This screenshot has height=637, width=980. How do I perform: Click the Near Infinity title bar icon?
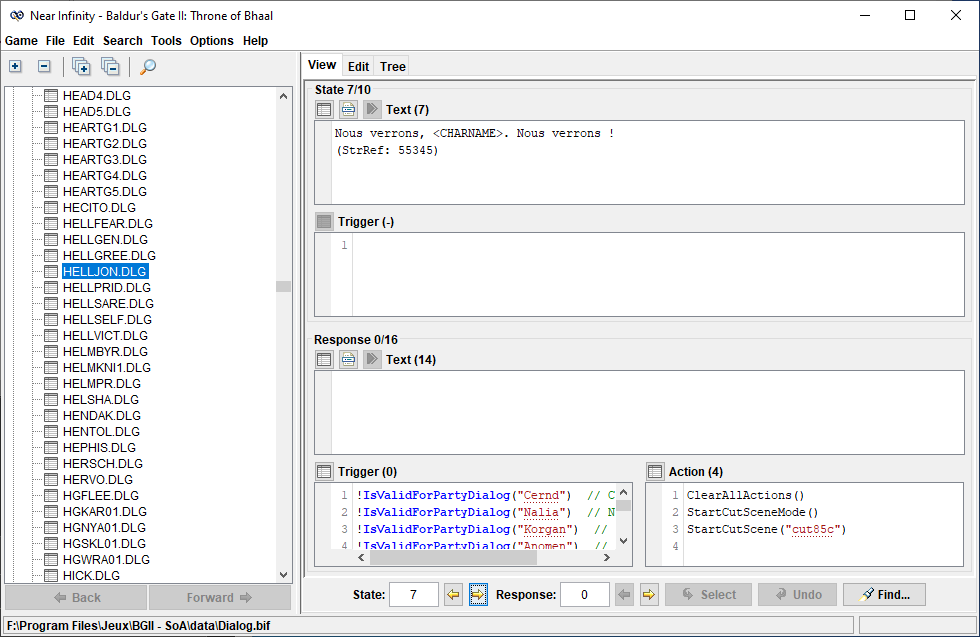[x=17, y=16]
